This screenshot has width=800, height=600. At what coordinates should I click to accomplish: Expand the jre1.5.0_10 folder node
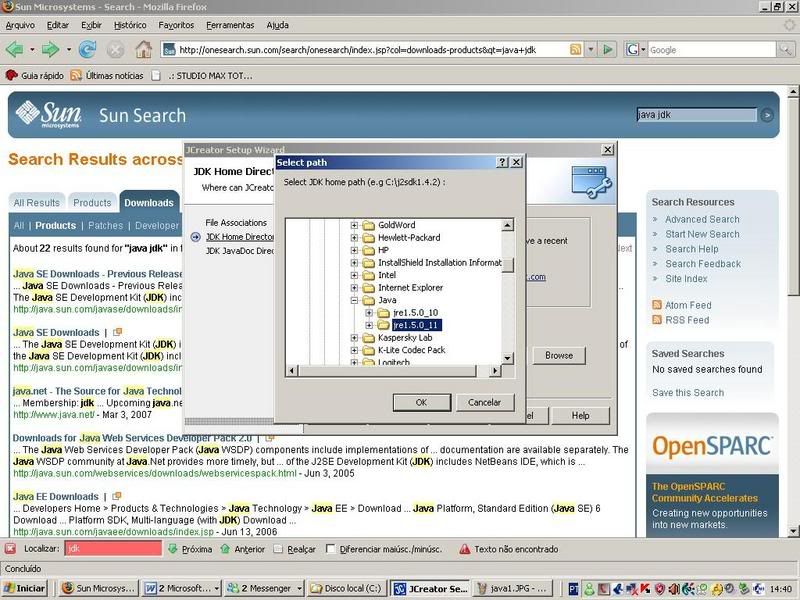(x=369, y=313)
